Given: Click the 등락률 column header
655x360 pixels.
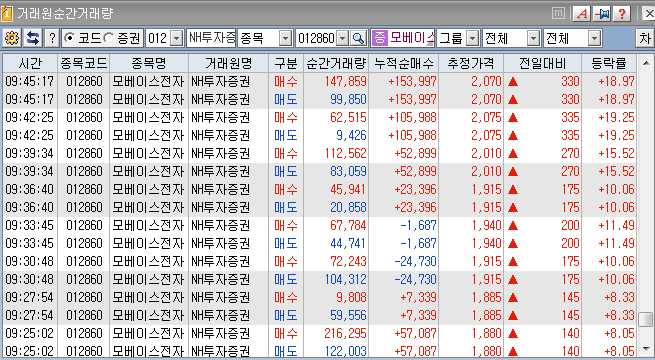Looking at the screenshot, I should 609,63.
